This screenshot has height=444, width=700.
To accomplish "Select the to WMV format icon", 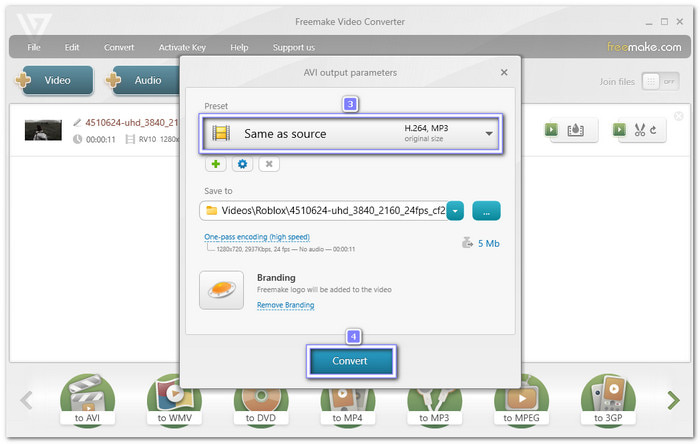I will tap(175, 401).
